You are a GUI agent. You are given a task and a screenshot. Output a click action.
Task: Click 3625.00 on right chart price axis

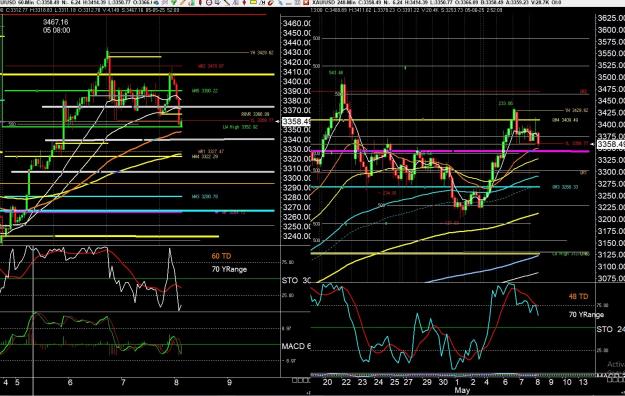click(x=611, y=18)
